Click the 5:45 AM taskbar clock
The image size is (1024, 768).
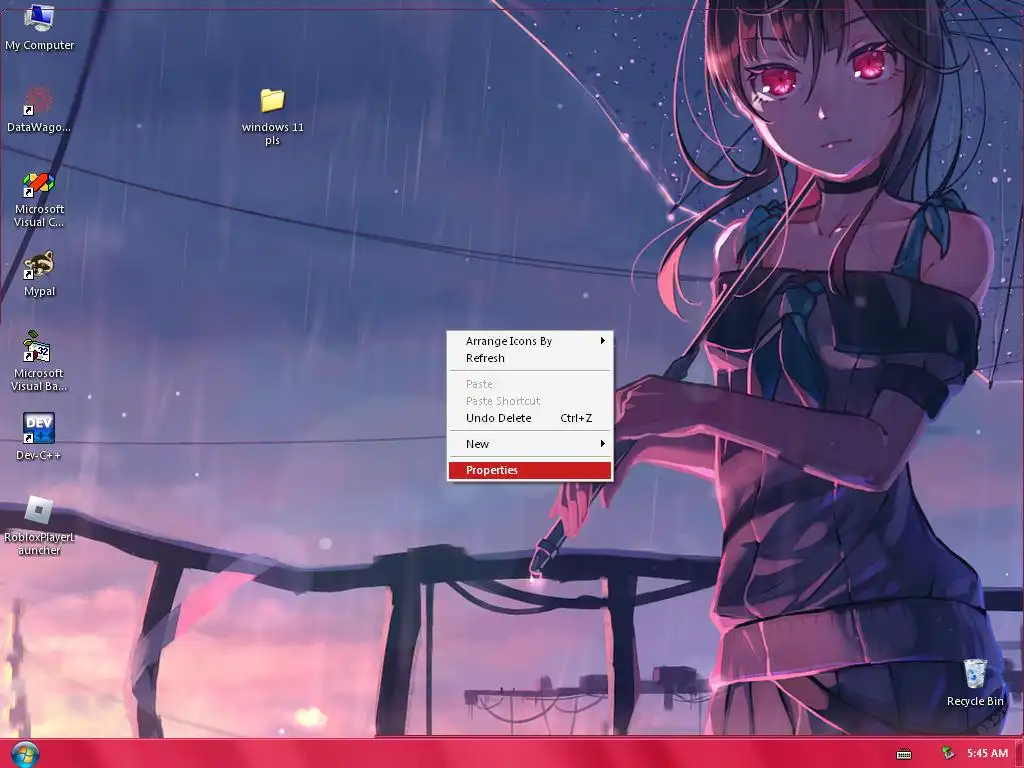(x=987, y=754)
